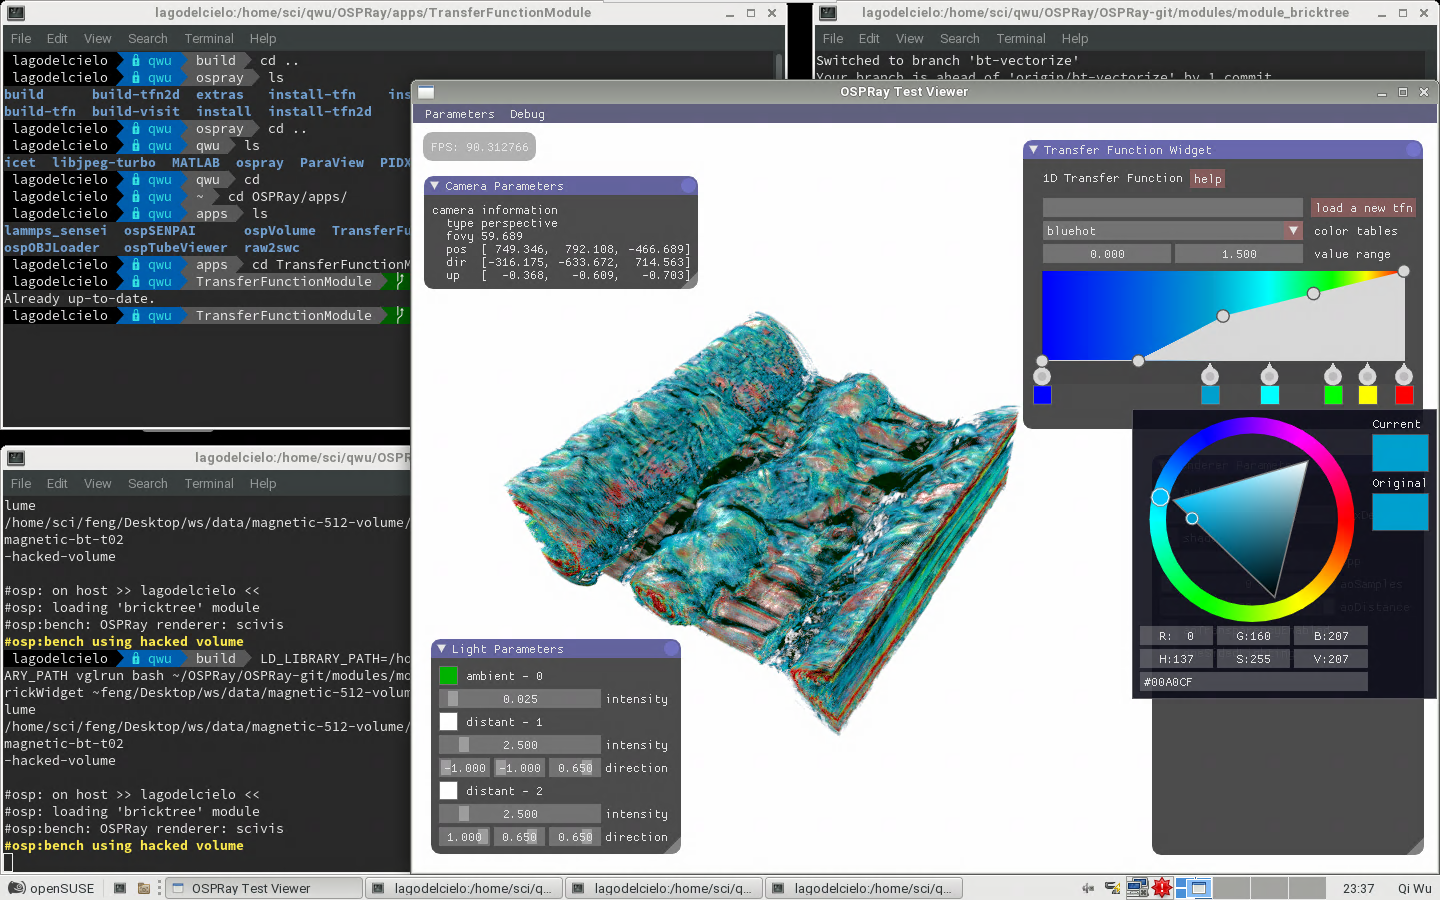The height and width of the screenshot is (900, 1440).
Task: Open File menu in bottom-left terminal
Action: pos(21,484)
